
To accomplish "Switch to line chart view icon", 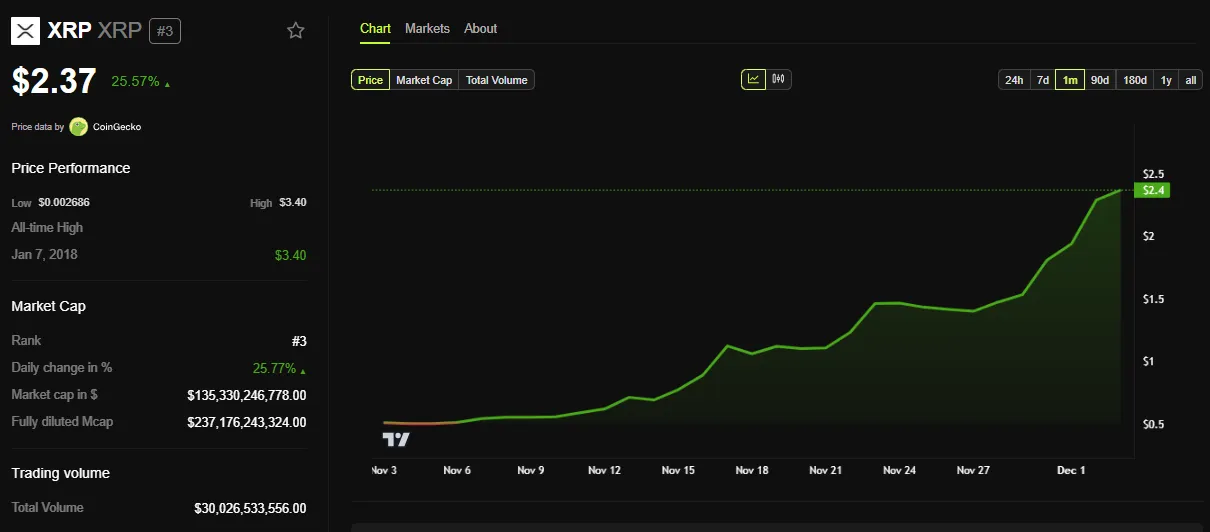I will pyautogui.click(x=753, y=79).
